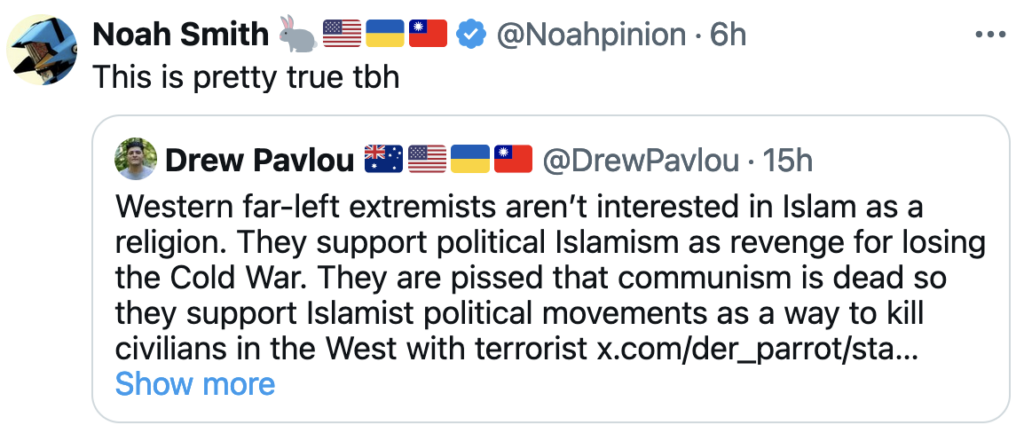Click the rabbit emoji beside Noah Smith

point(297,35)
